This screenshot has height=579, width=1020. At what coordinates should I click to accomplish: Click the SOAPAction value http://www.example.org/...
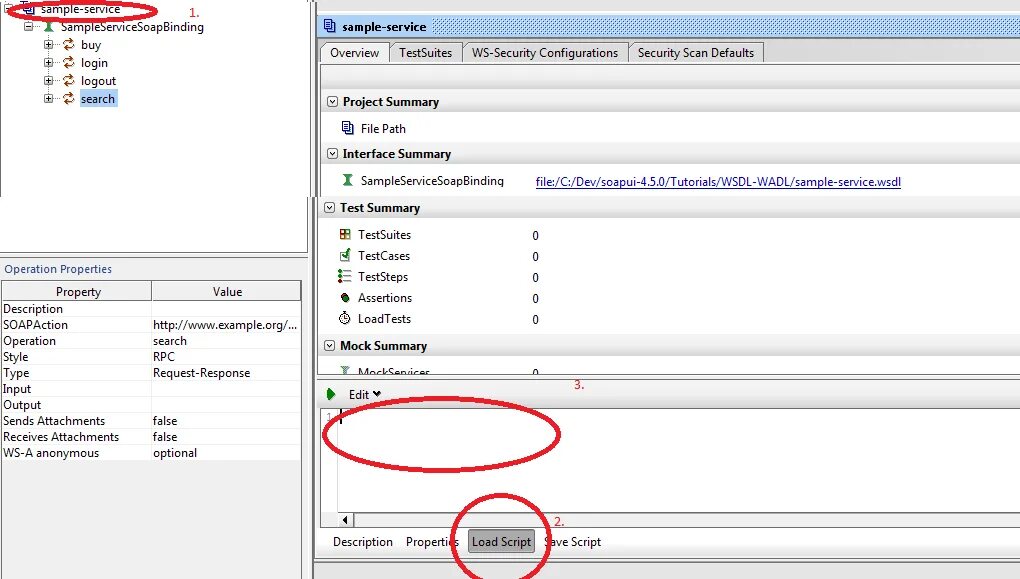coord(225,325)
